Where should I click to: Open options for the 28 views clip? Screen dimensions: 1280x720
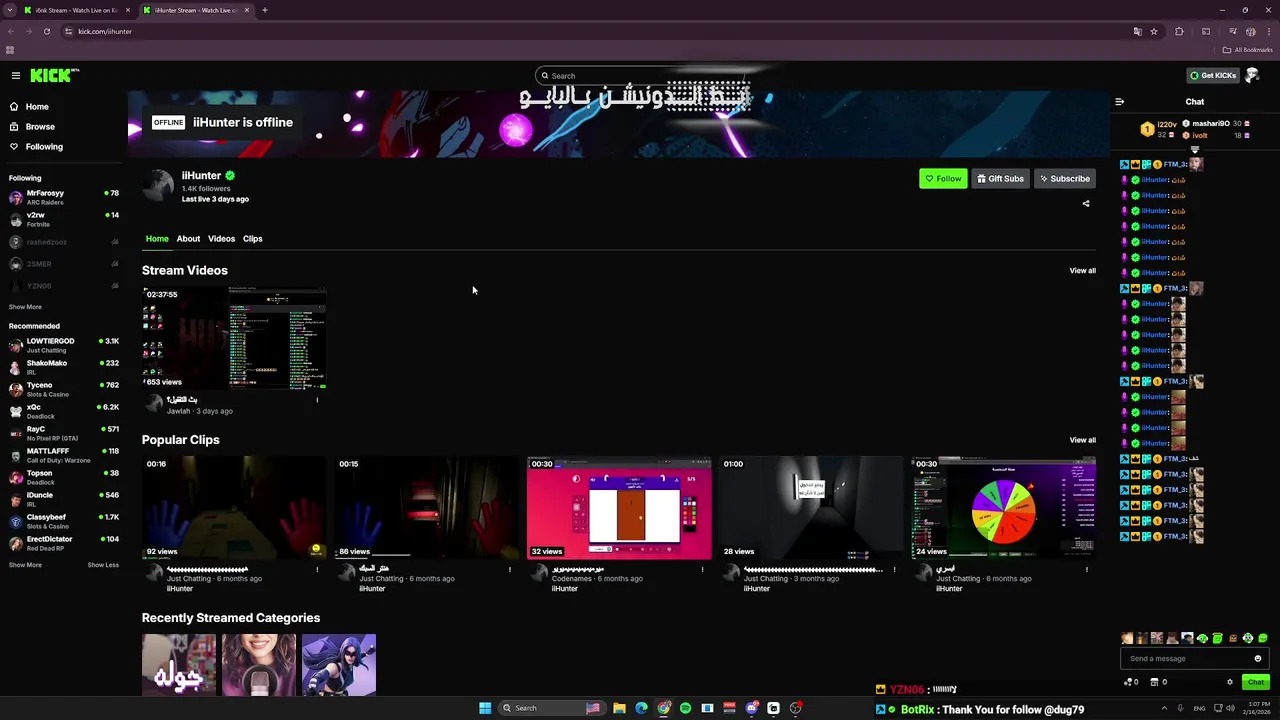coord(894,570)
